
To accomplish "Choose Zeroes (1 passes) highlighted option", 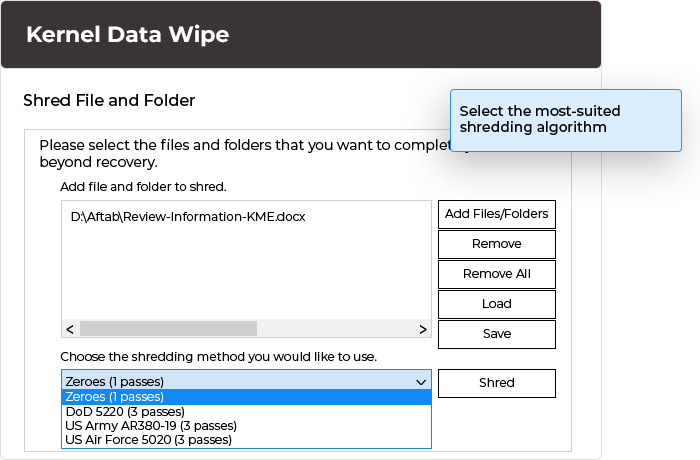I will [x=246, y=397].
